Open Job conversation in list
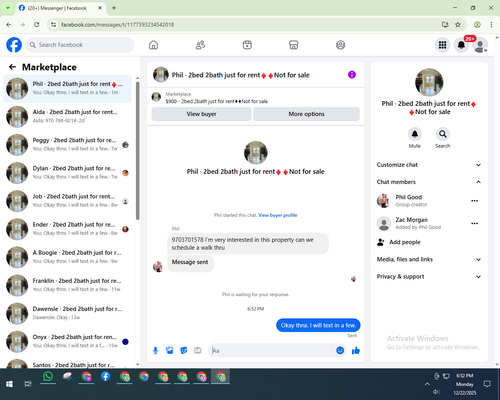Viewport: 500px width, 400px height. 67,201
